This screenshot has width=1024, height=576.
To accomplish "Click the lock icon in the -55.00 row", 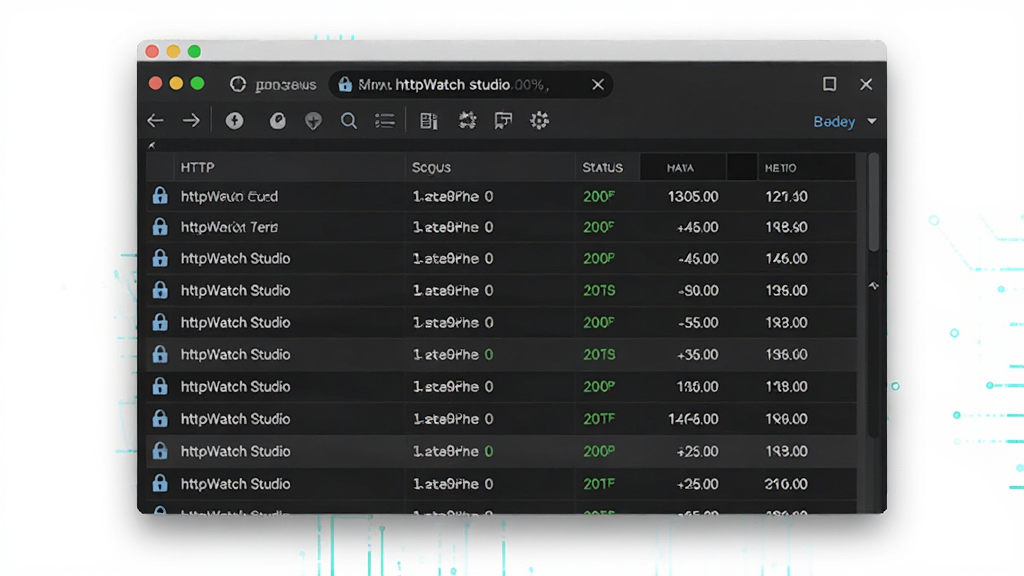I will pos(160,322).
